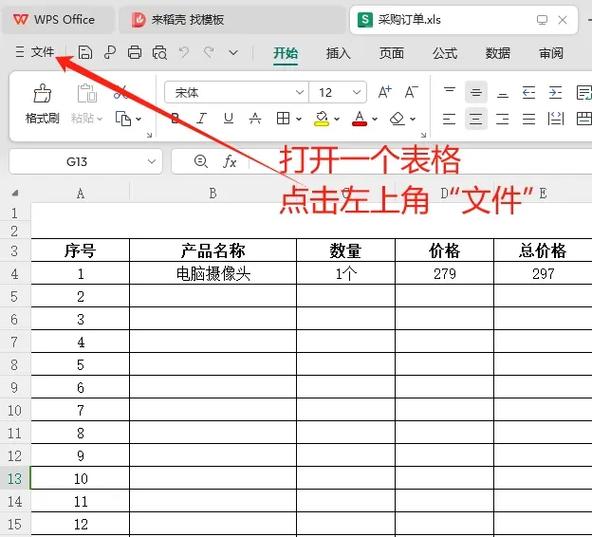The width and height of the screenshot is (592, 537).
Task: Click the 总价格 header cell
Action: [543, 250]
